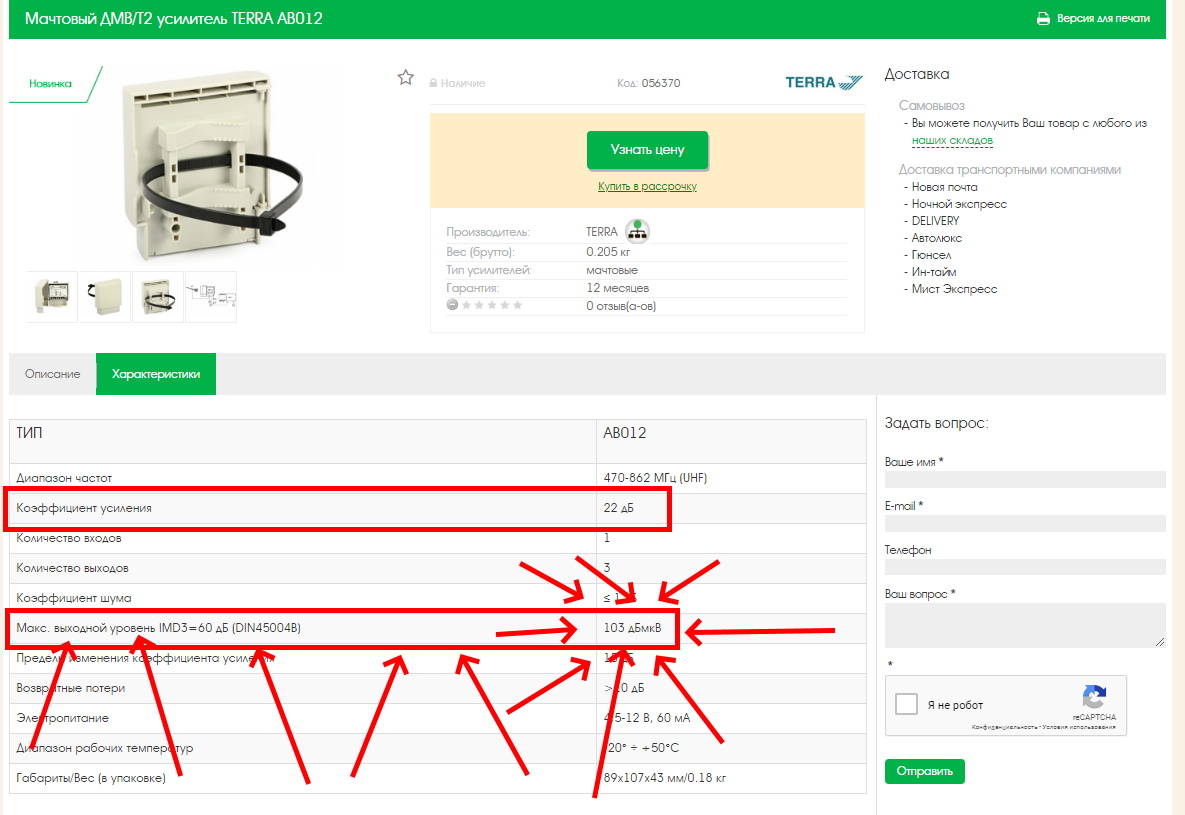Open the TERRA brand logo
The width and height of the screenshot is (1185, 815).
(824, 82)
